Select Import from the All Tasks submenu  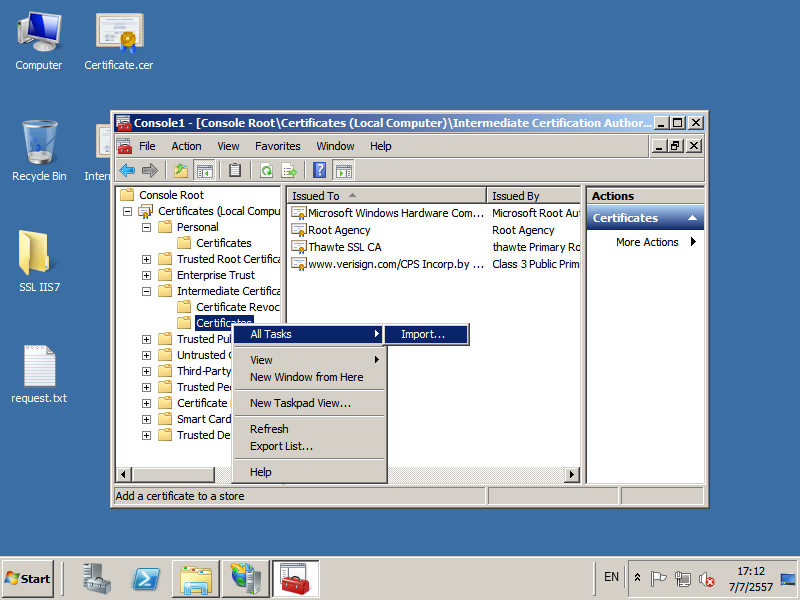pyautogui.click(x=423, y=334)
